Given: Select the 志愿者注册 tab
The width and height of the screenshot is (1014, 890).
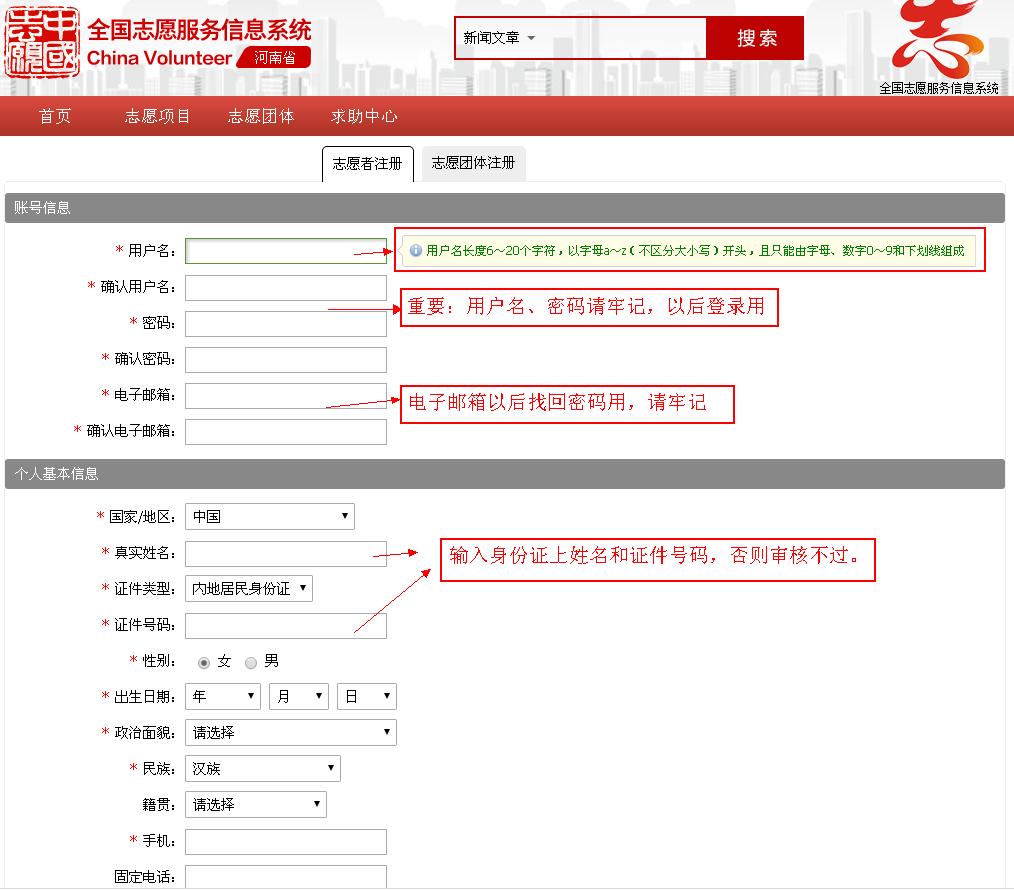Looking at the screenshot, I should click(367, 163).
